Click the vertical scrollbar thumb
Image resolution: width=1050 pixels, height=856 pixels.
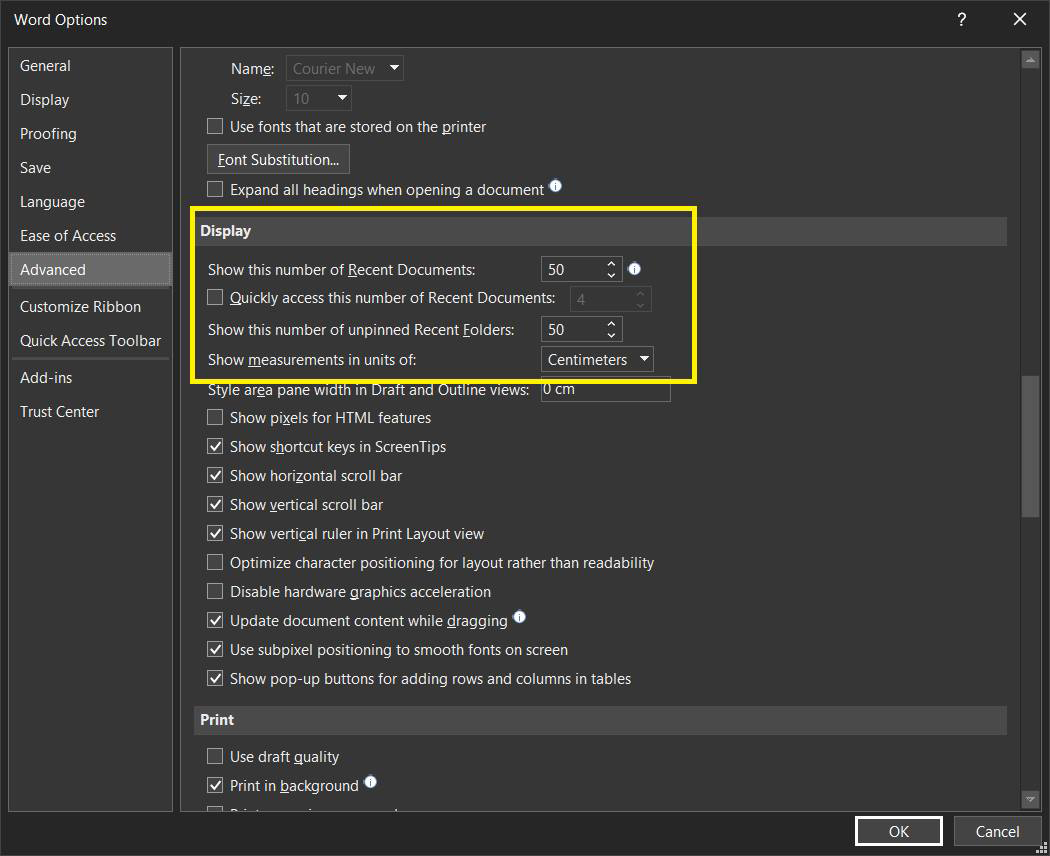(1030, 447)
